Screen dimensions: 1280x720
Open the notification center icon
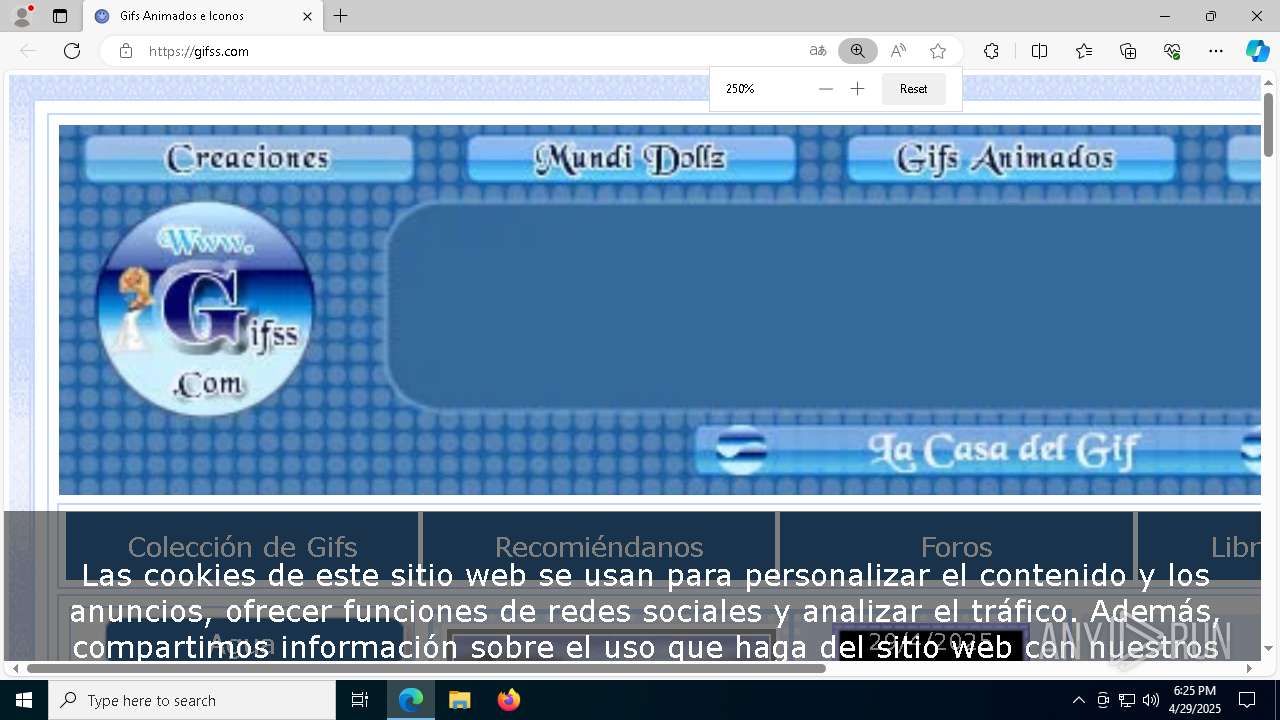[1247, 700]
